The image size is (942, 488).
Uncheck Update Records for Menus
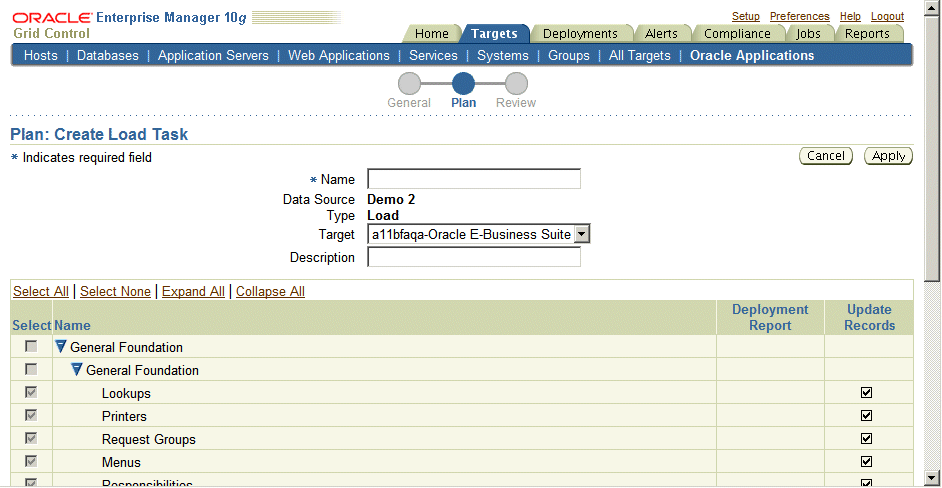(866, 462)
